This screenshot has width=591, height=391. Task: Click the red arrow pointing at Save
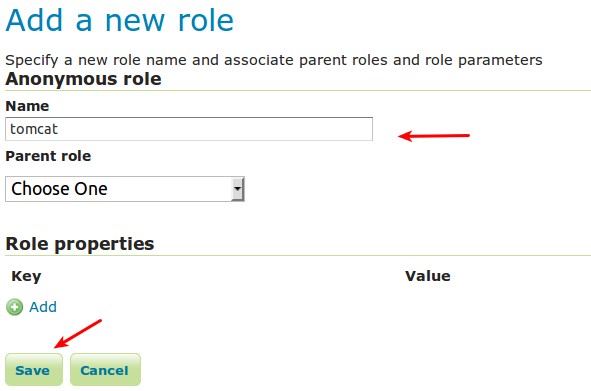78,334
